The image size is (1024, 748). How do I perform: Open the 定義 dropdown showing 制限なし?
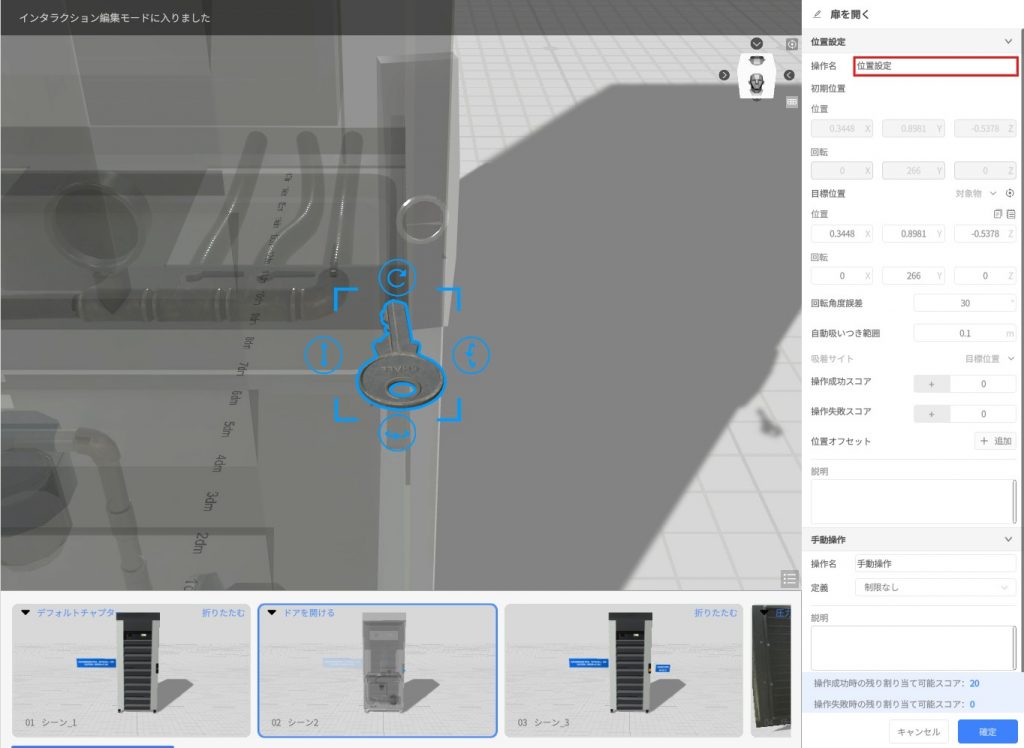(x=935, y=587)
